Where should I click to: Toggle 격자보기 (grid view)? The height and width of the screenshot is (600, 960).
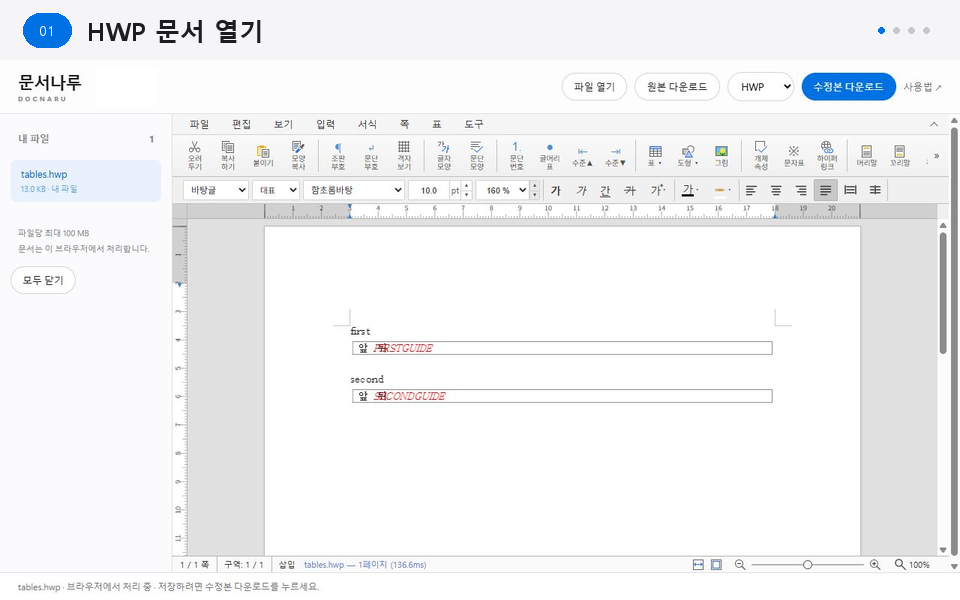[404, 155]
